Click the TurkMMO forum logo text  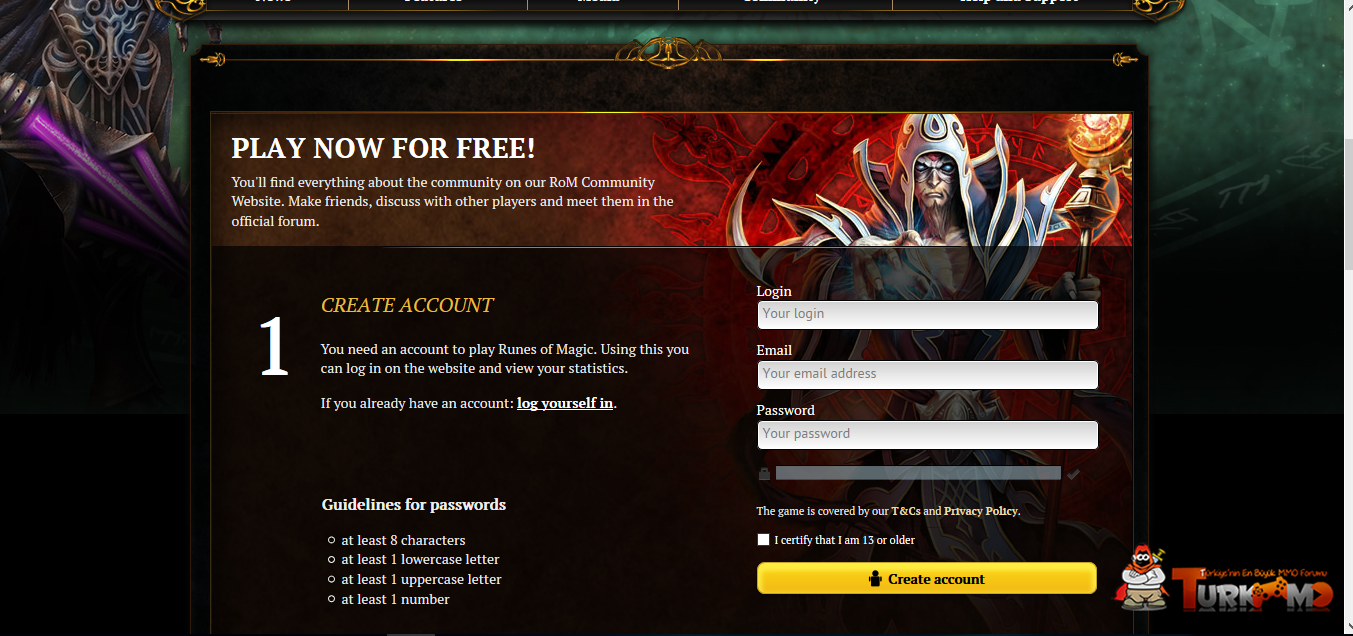[1252, 589]
